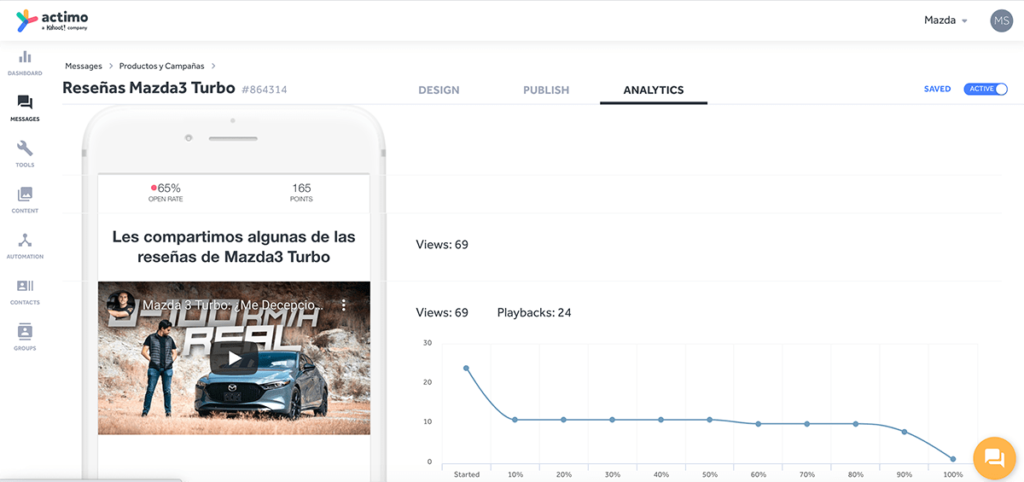Click the message title Reseñas Mazda3 Turbo
Screen dimensions: 1024x482
tap(148, 88)
